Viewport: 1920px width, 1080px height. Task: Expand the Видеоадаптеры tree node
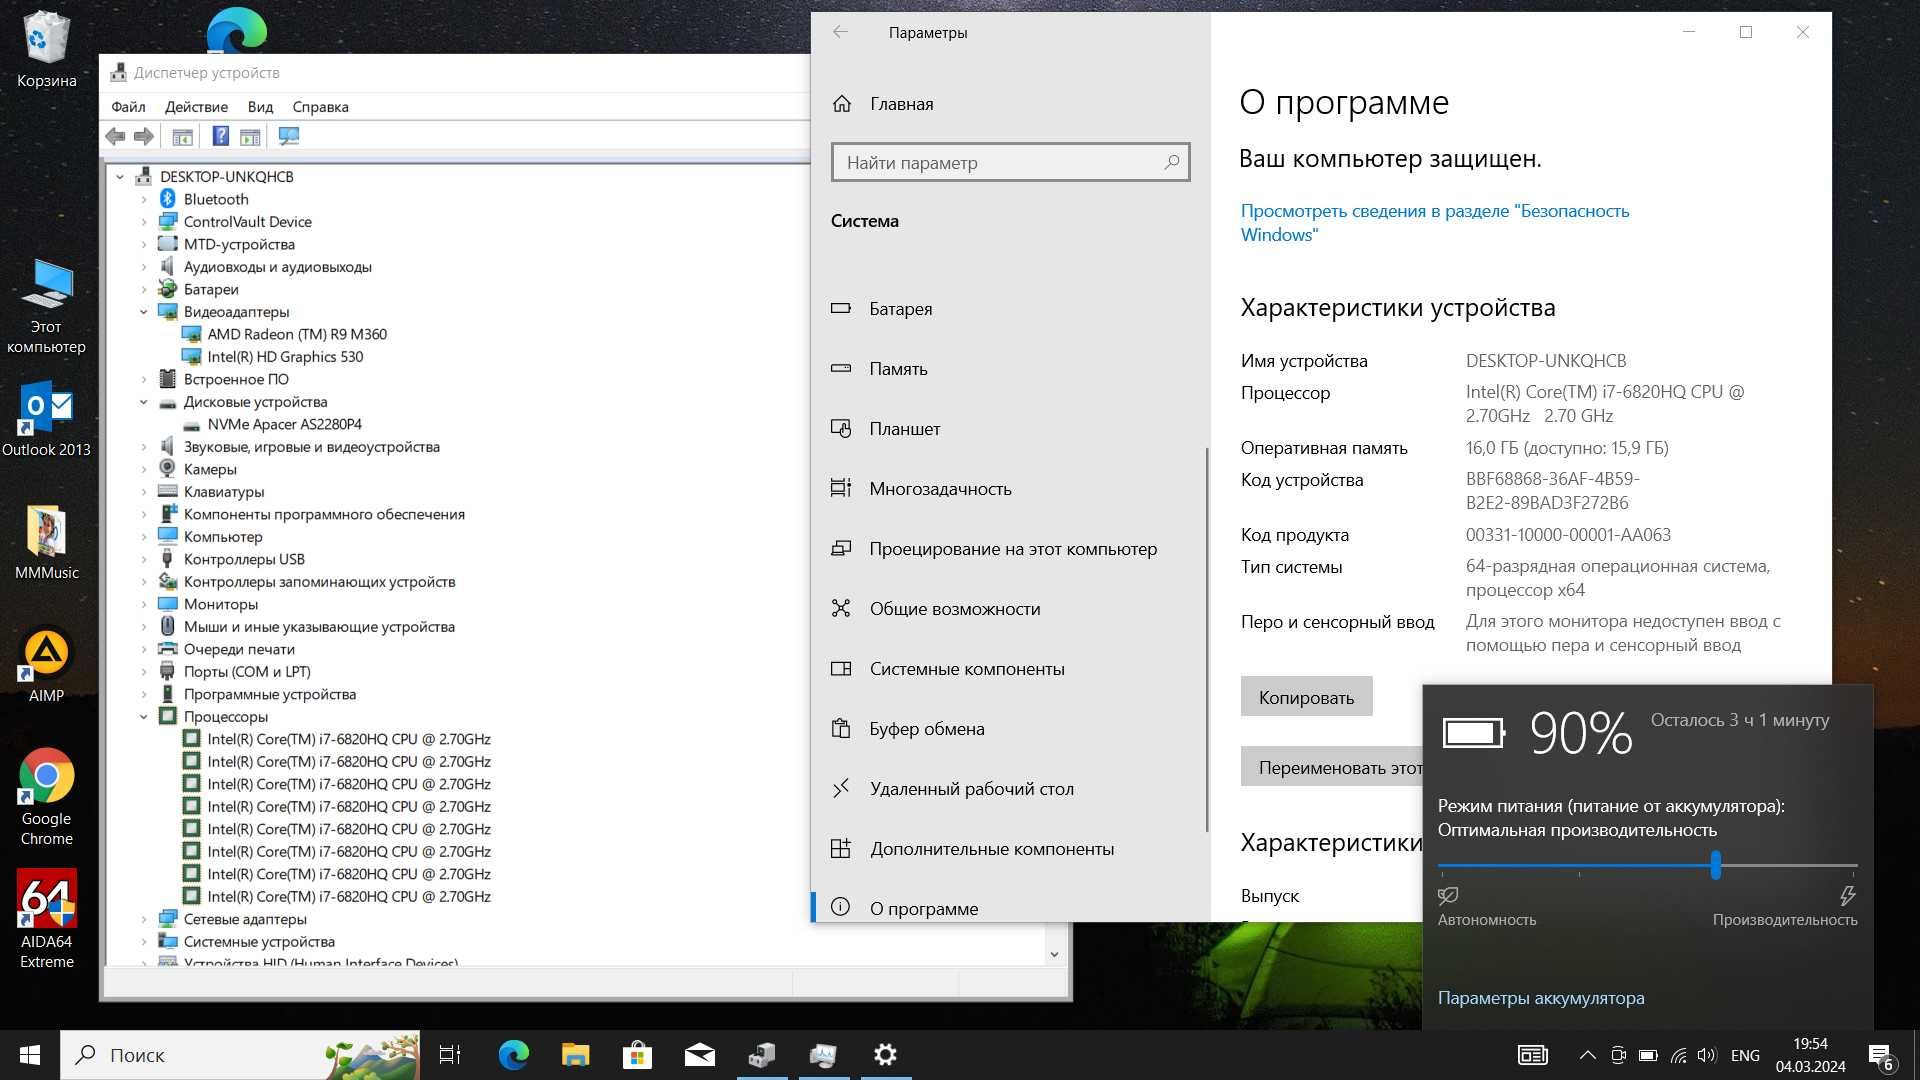point(142,311)
